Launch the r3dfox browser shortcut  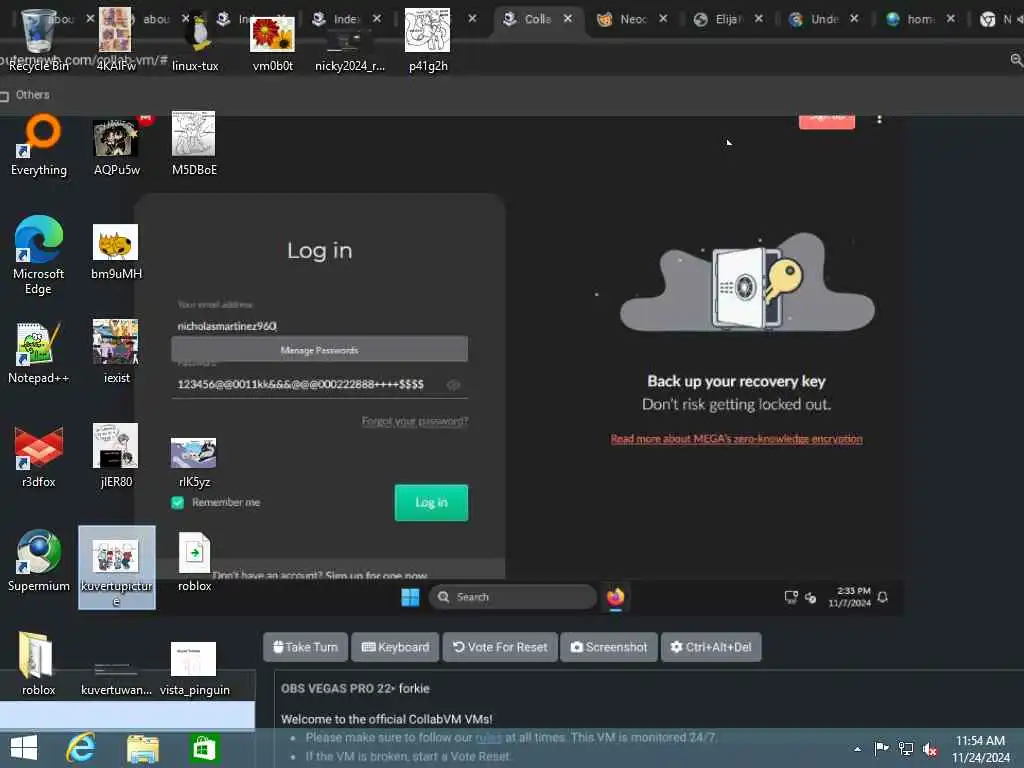(x=39, y=456)
